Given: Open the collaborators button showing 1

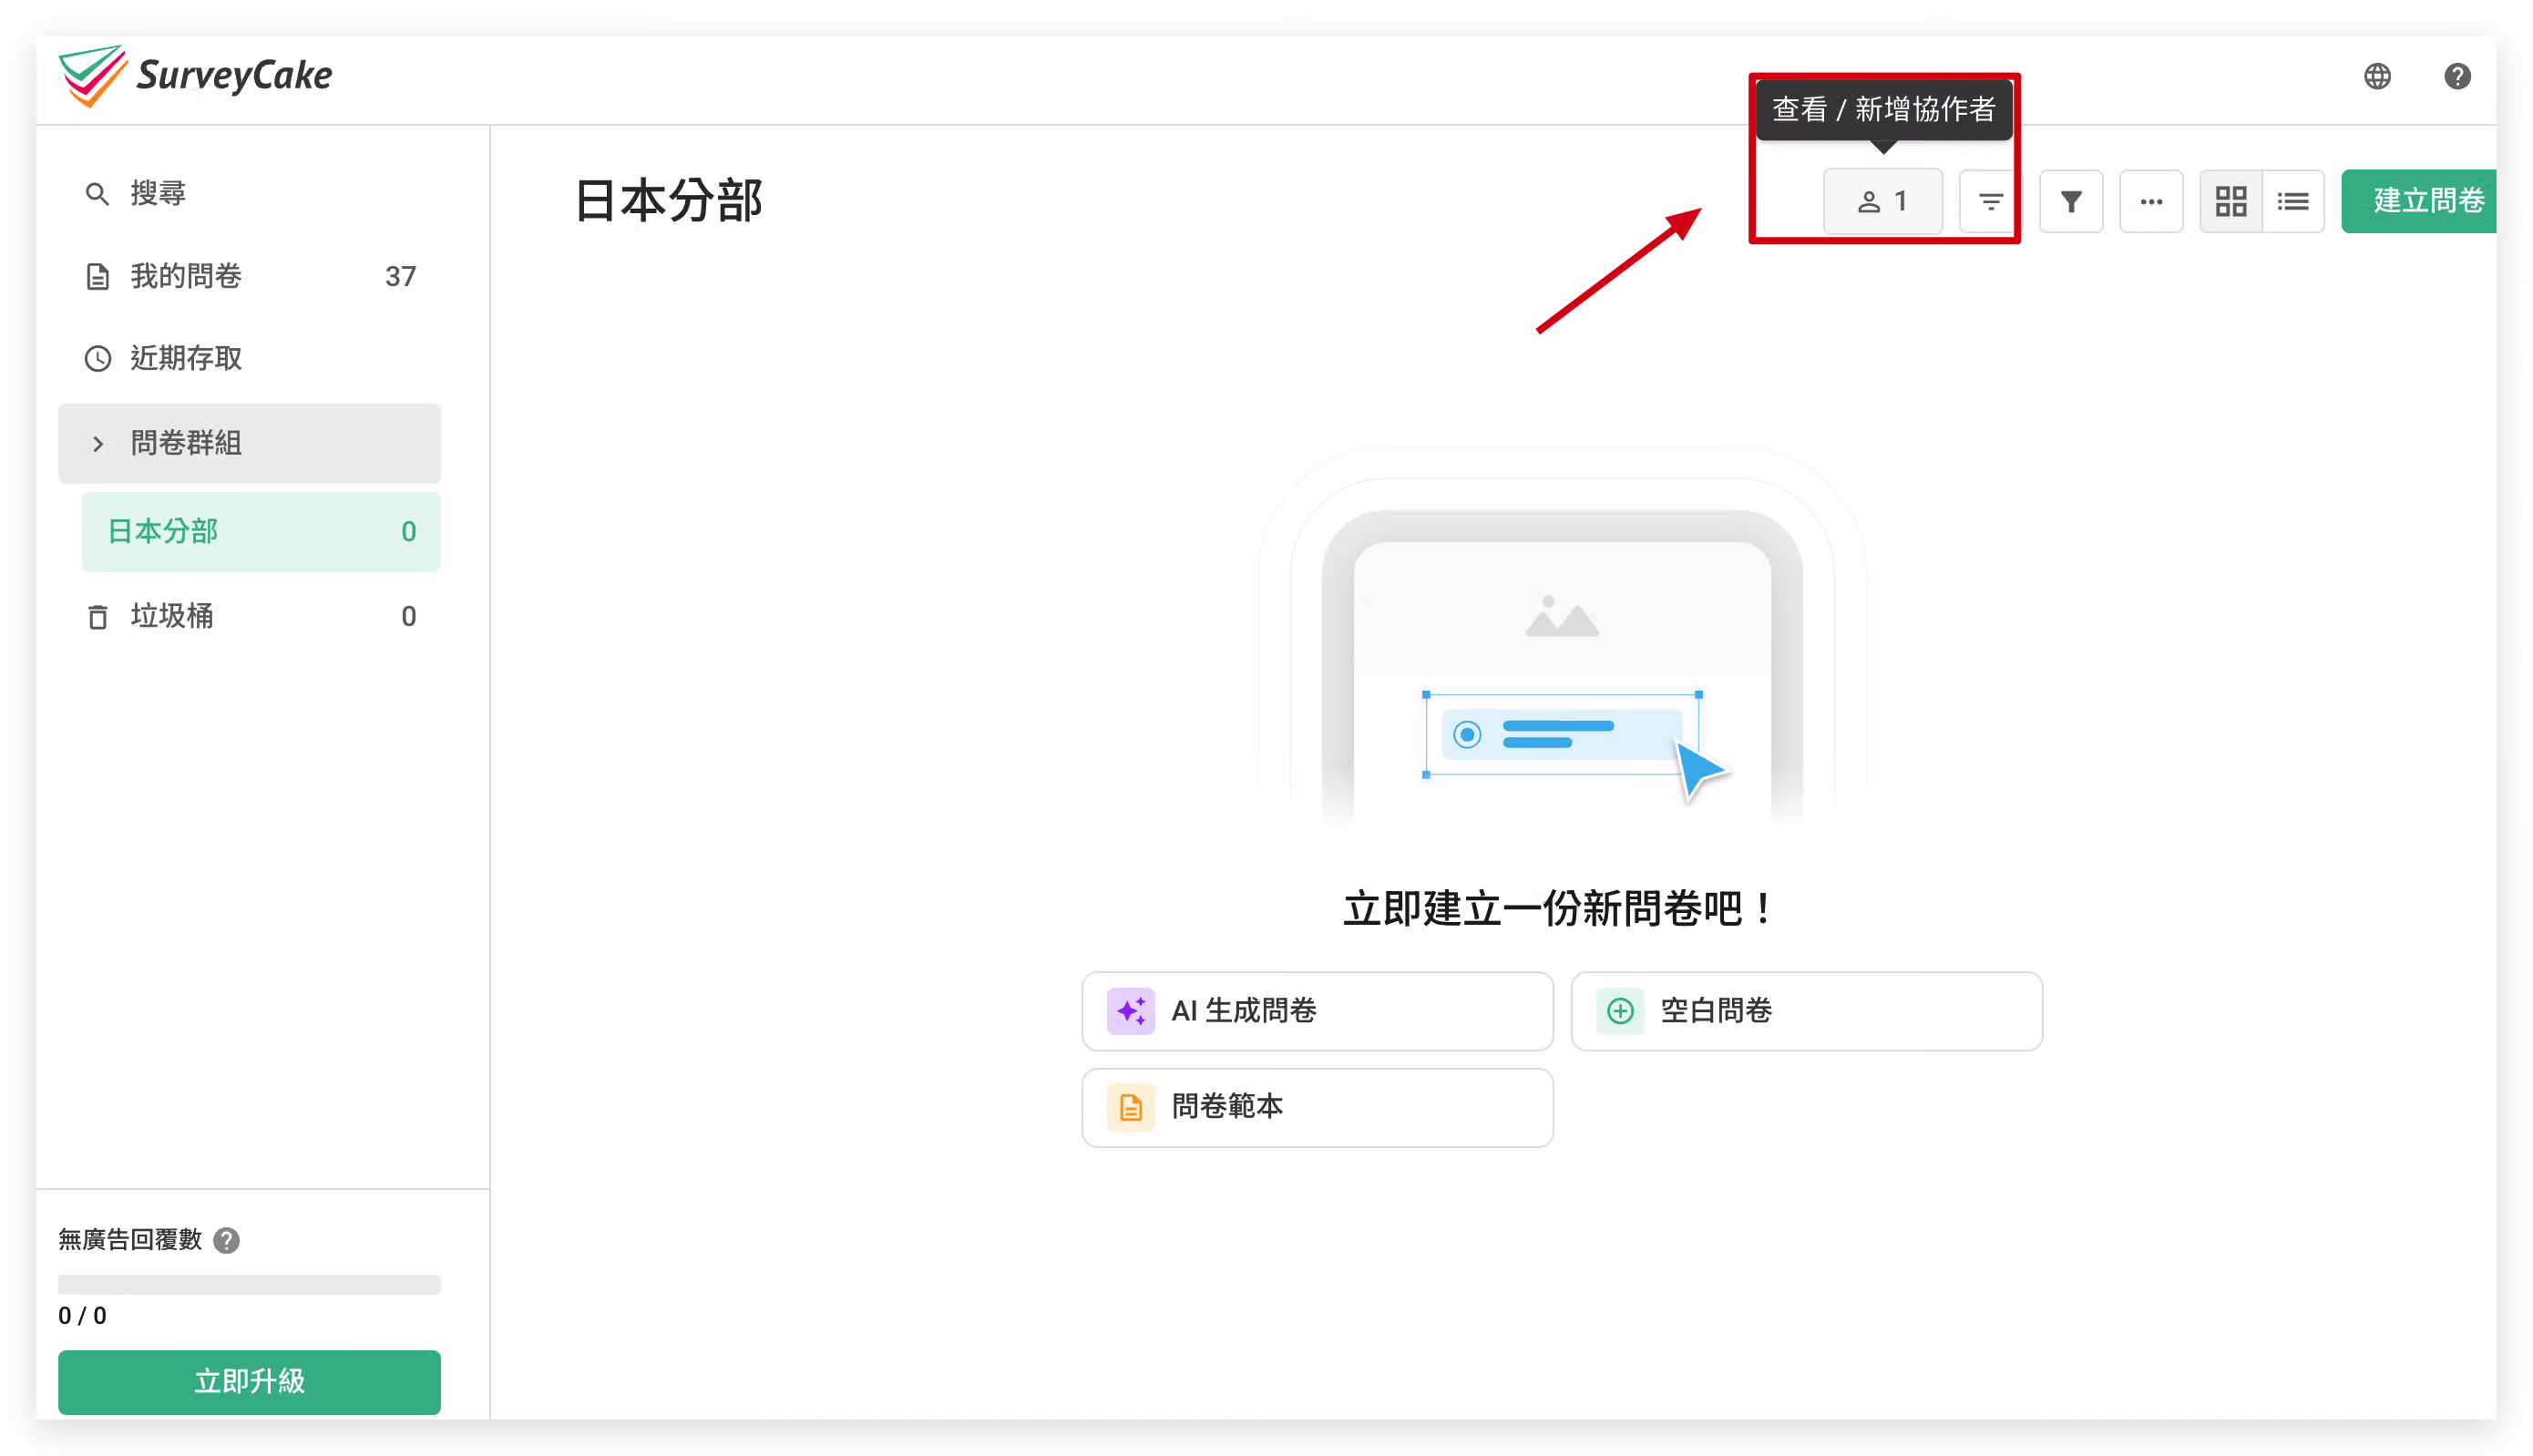Looking at the screenshot, I should click(1882, 202).
